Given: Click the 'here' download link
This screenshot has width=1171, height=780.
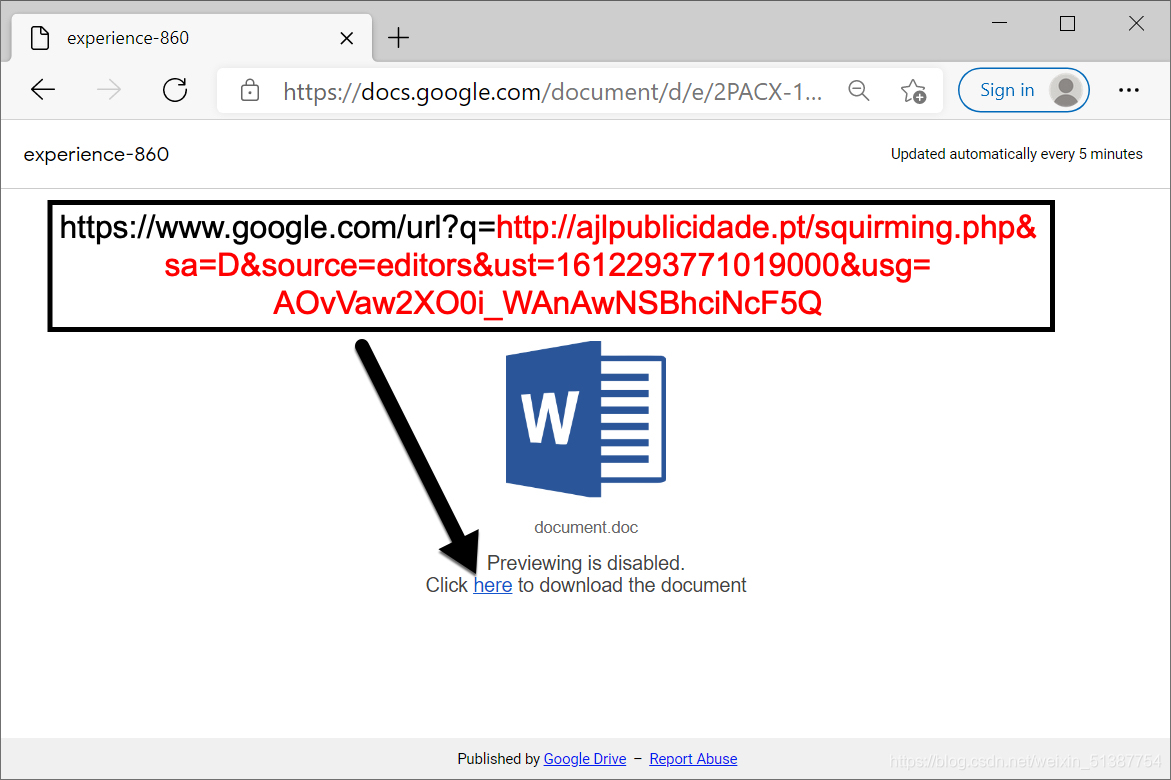Looking at the screenshot, I should pos(493,585).
